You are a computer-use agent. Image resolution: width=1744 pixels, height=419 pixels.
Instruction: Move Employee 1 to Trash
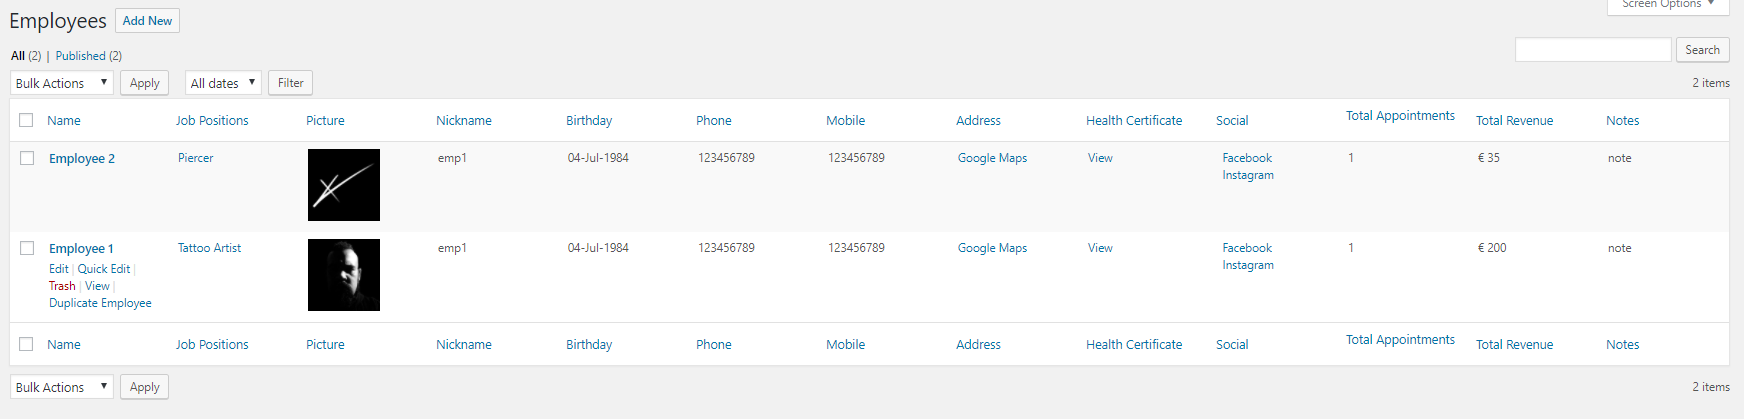coord(62,286)
